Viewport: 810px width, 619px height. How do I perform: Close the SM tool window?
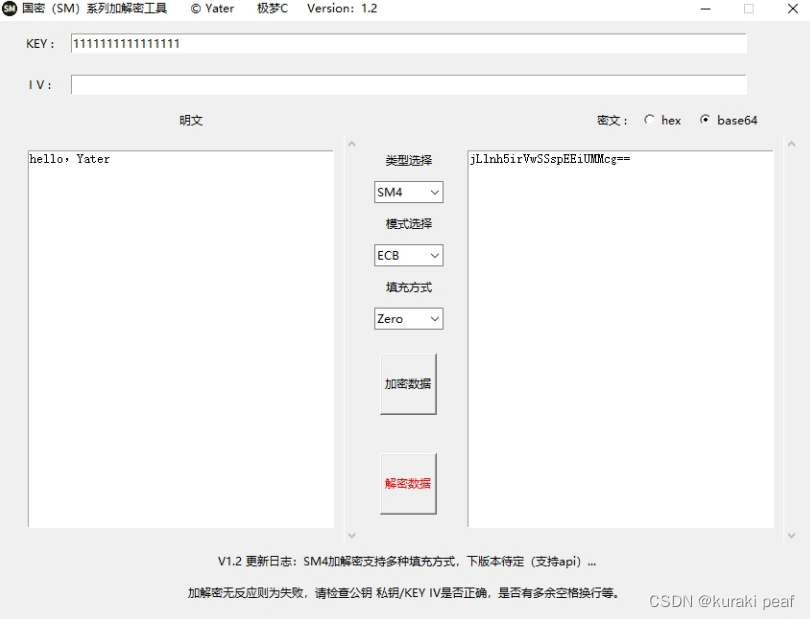click(x=793, y=9)
